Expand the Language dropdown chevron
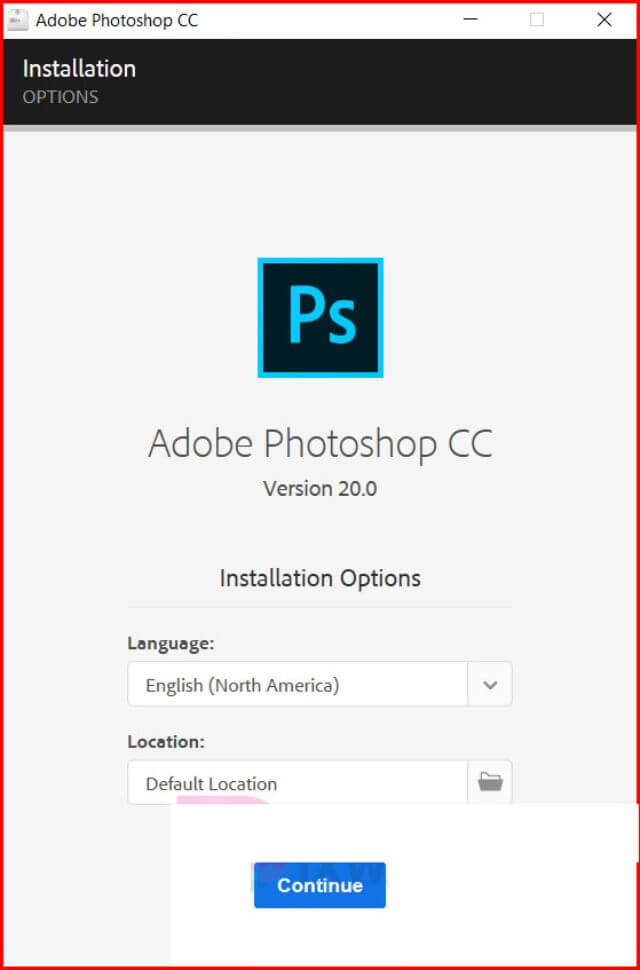640x970 pixels. coord(489,684)
